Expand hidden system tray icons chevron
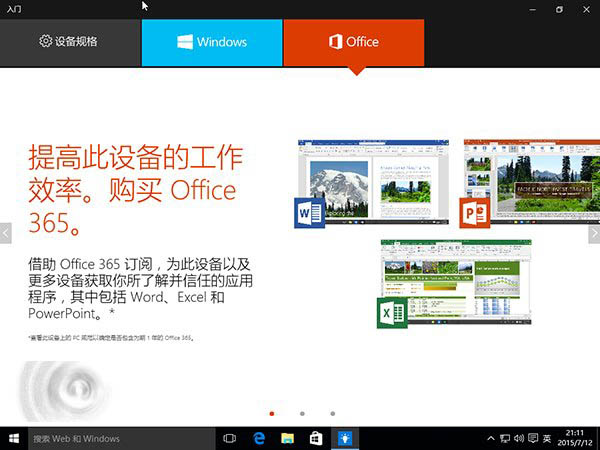Image resolution: width=600 pixels, height=450 pixels. click(x=491, y=439)
